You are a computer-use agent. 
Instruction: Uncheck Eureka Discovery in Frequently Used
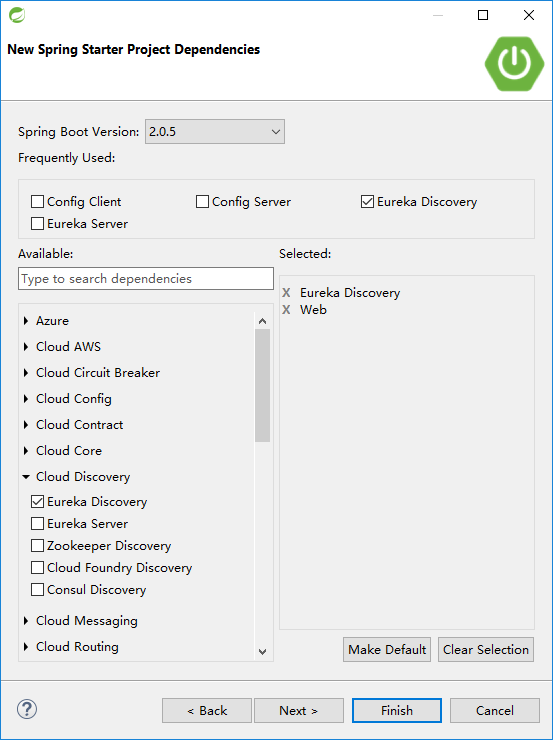tap(368, 202)
